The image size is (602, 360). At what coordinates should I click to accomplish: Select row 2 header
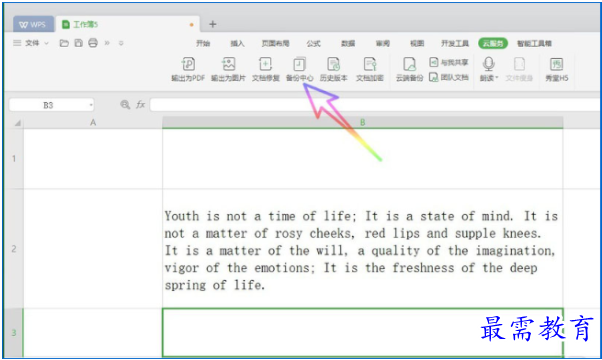point(14,249)
